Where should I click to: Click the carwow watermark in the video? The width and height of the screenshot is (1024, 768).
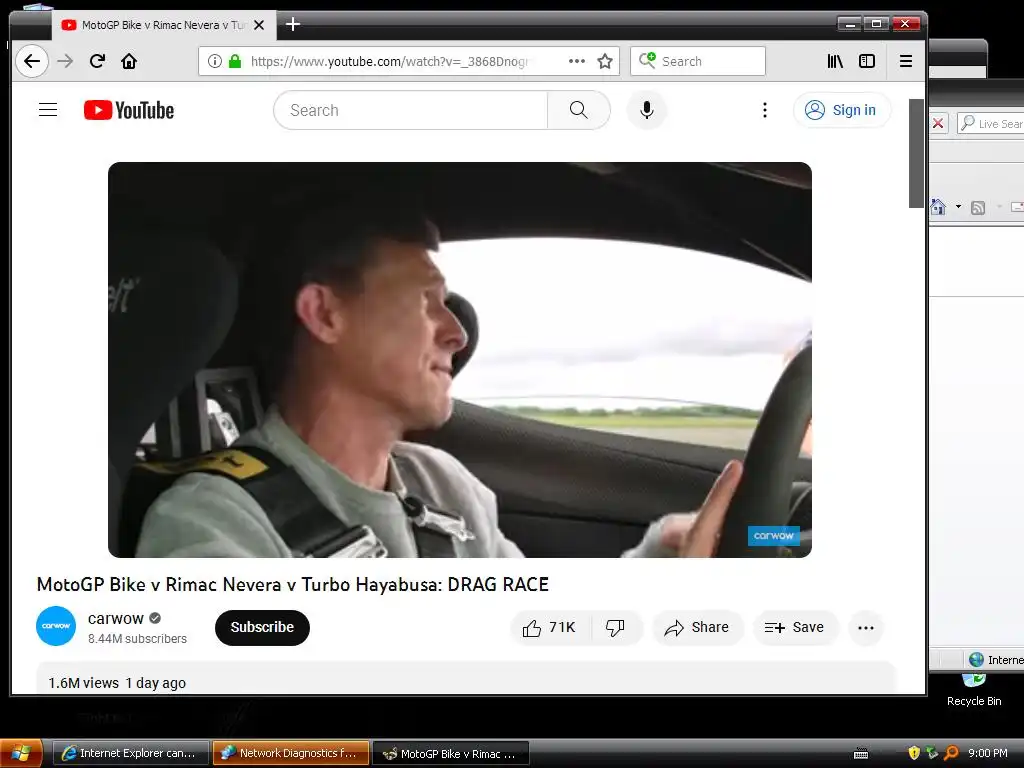pyautogui.click(x=774, y=536)
